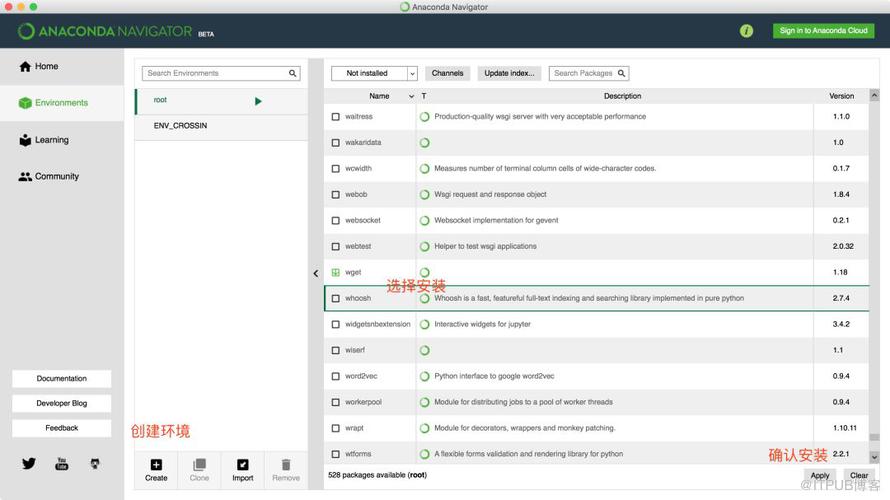Open the Documentation link
This screenshot has width=890, height=500.
click(62, 379)
